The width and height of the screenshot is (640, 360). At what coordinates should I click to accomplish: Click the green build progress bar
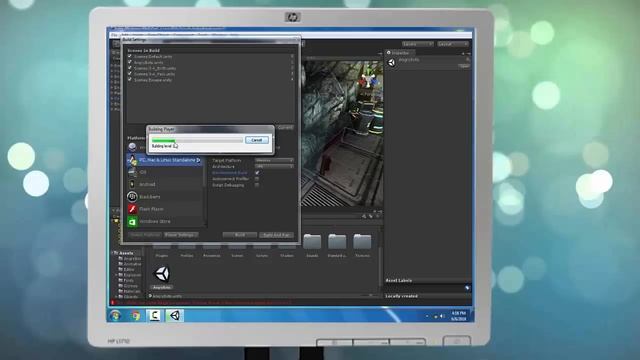point(197,140)
